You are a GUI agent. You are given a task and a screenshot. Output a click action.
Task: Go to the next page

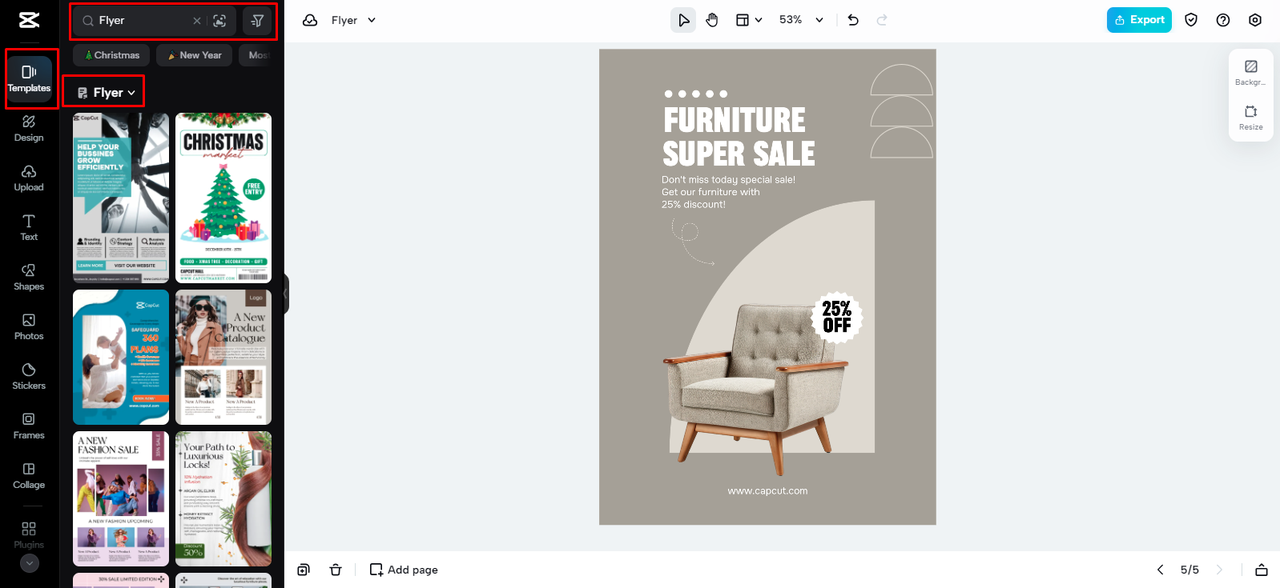[x=1219, y=570]
